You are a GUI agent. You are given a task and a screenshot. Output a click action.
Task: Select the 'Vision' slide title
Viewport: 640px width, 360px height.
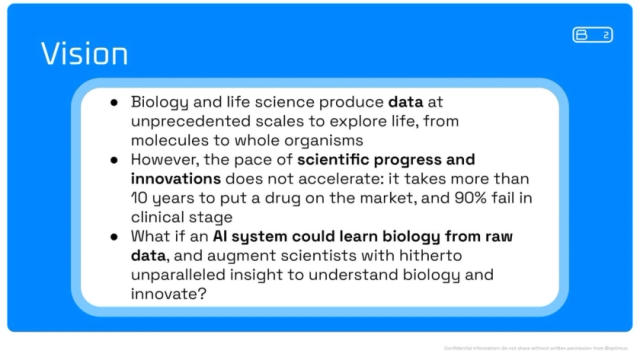[84, 53]
